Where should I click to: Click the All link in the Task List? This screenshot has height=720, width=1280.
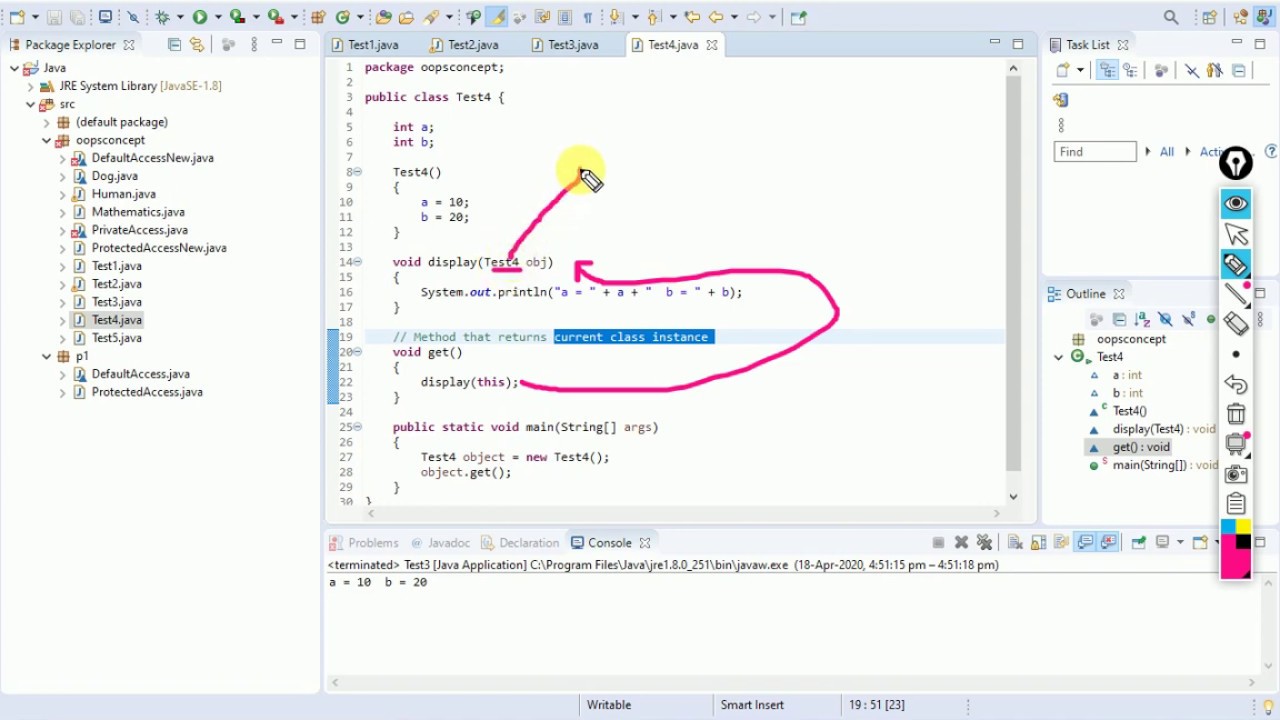coord(1167,152)
